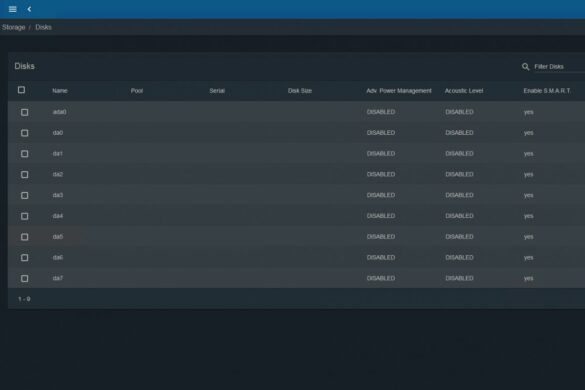Sort by Enable S.M.A.R.T. header
This screenshot has height=390, width=585.
tap(547, 91)
